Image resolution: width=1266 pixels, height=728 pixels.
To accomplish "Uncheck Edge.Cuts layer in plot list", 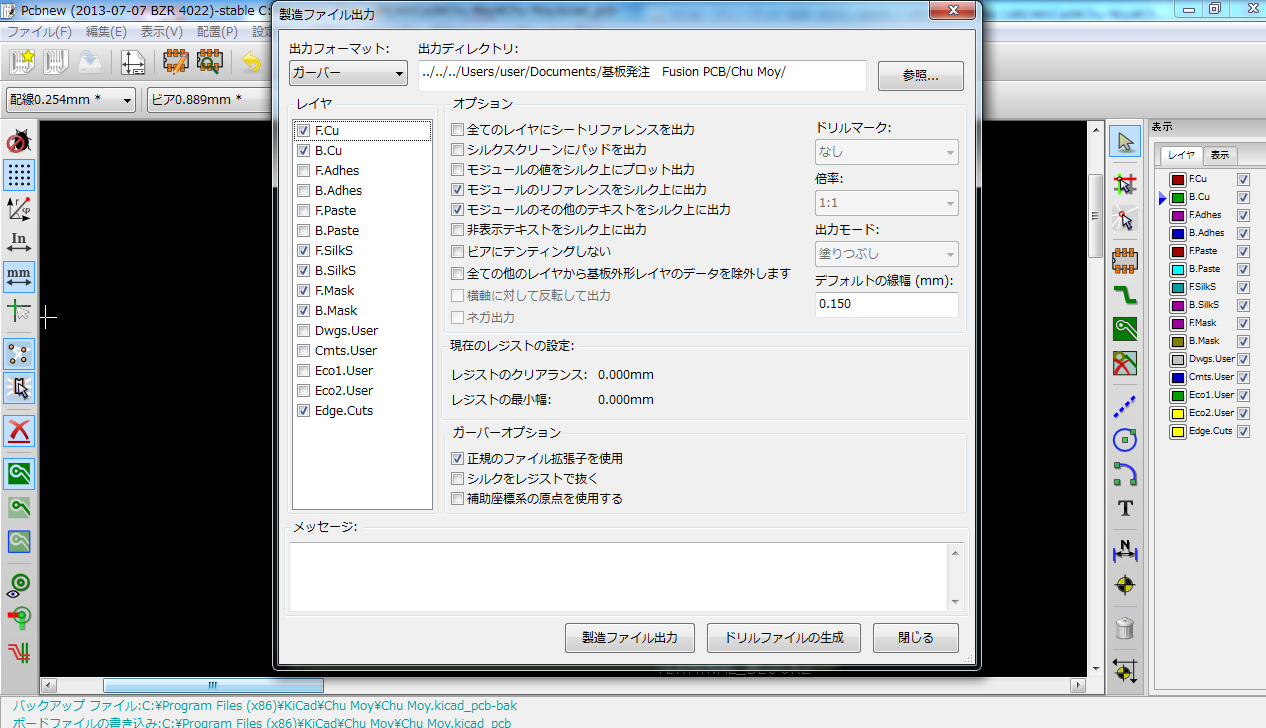I will 303,411.
